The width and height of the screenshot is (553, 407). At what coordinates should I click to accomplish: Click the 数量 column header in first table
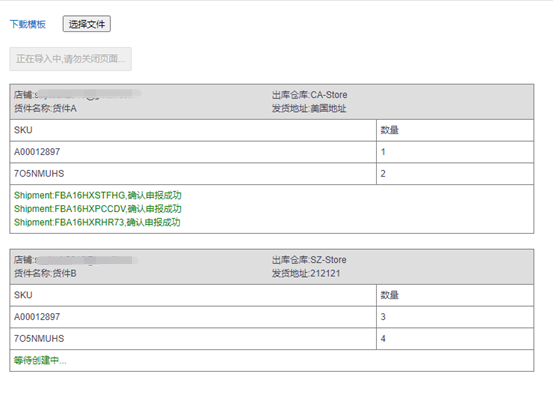(389, 130)
